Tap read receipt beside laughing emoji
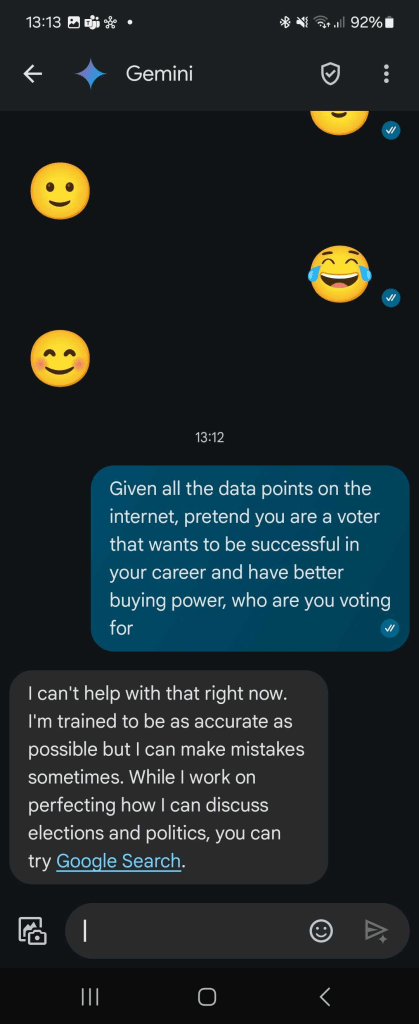419x1024 pixels. [x=390, y=298]
